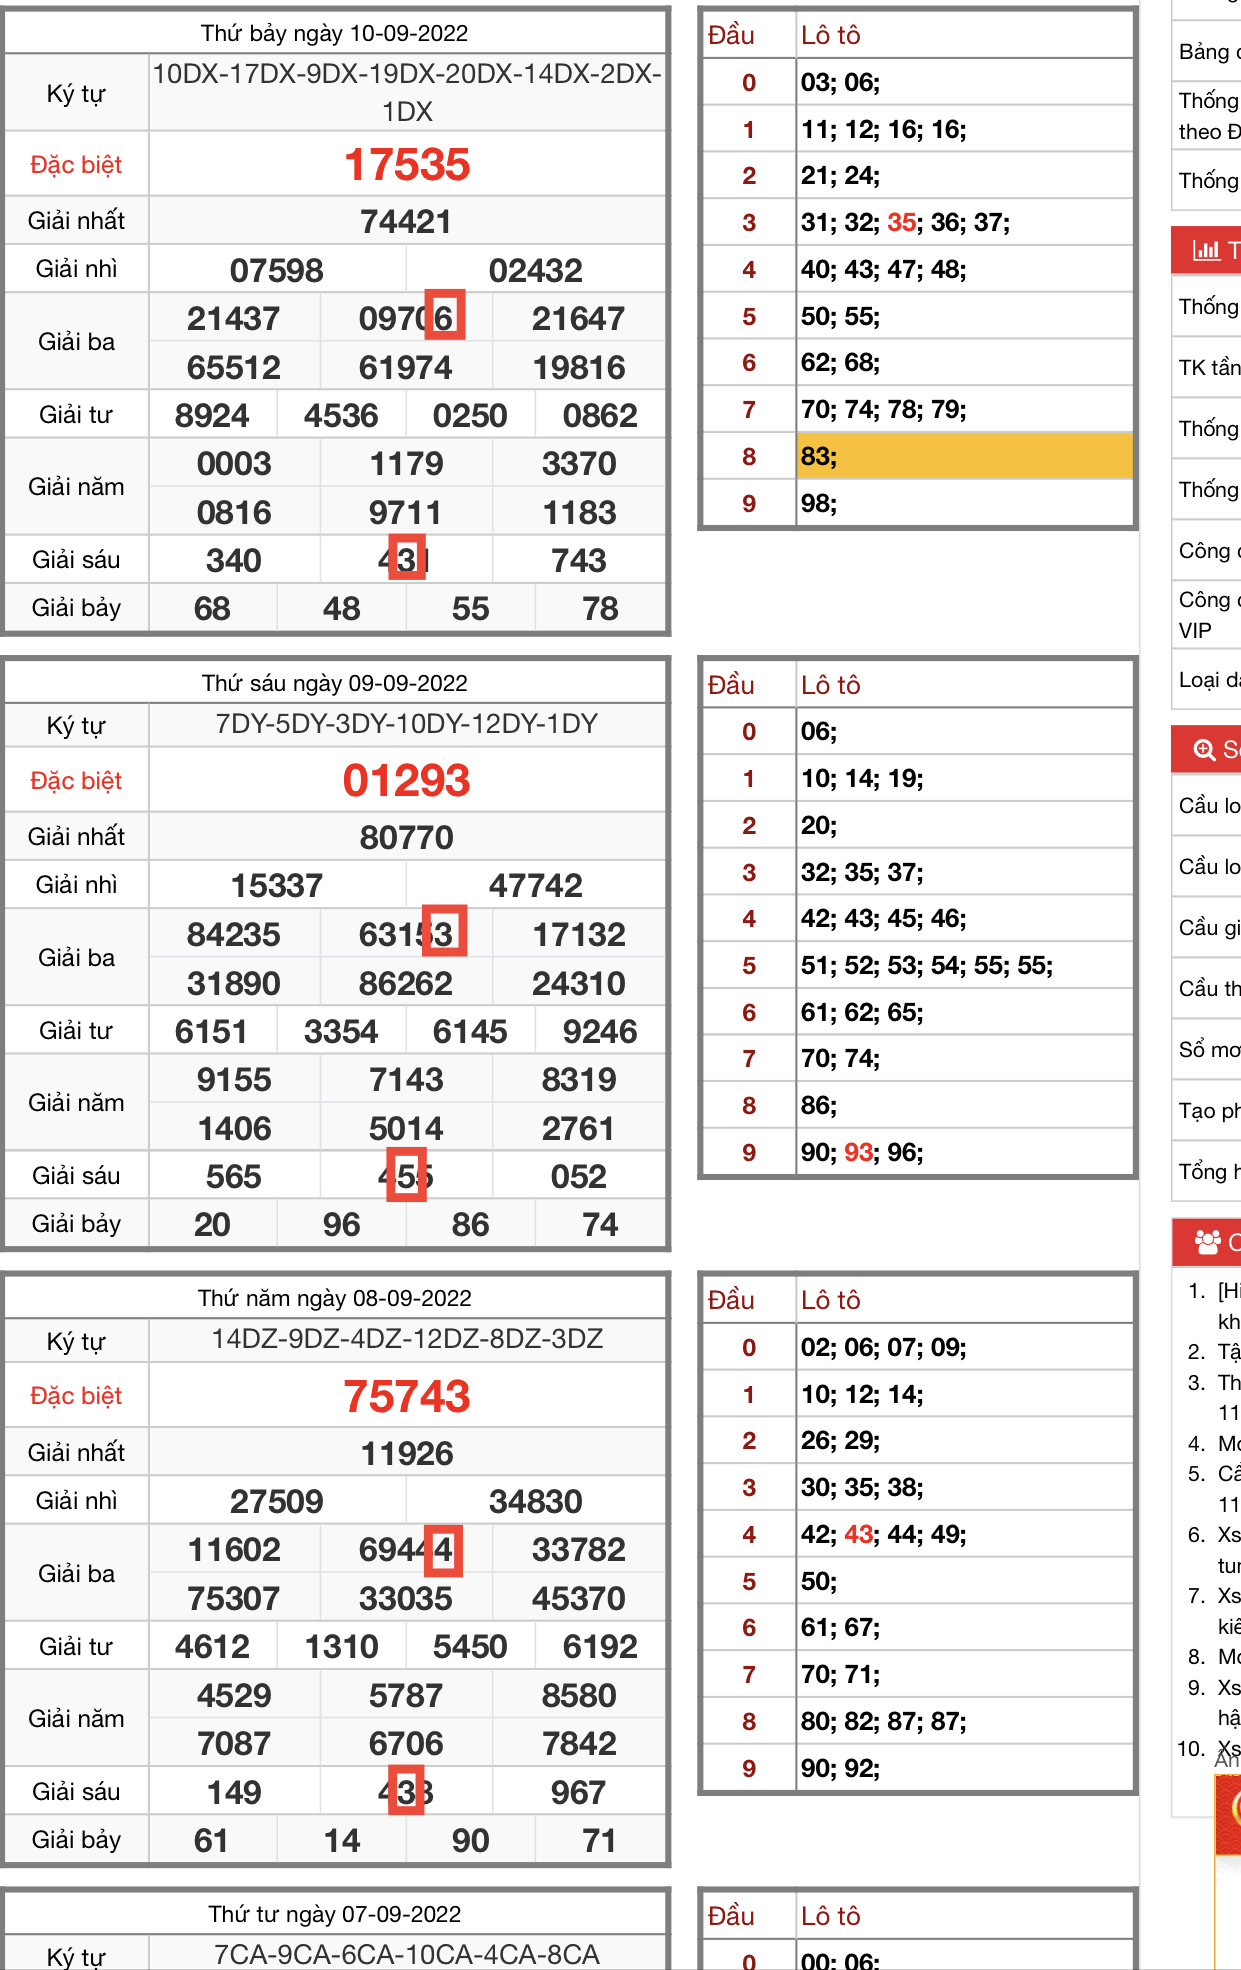Viewport: 1241px width, 1970px height.
Task: Click first prize number 74421
Action: point(407,221)
